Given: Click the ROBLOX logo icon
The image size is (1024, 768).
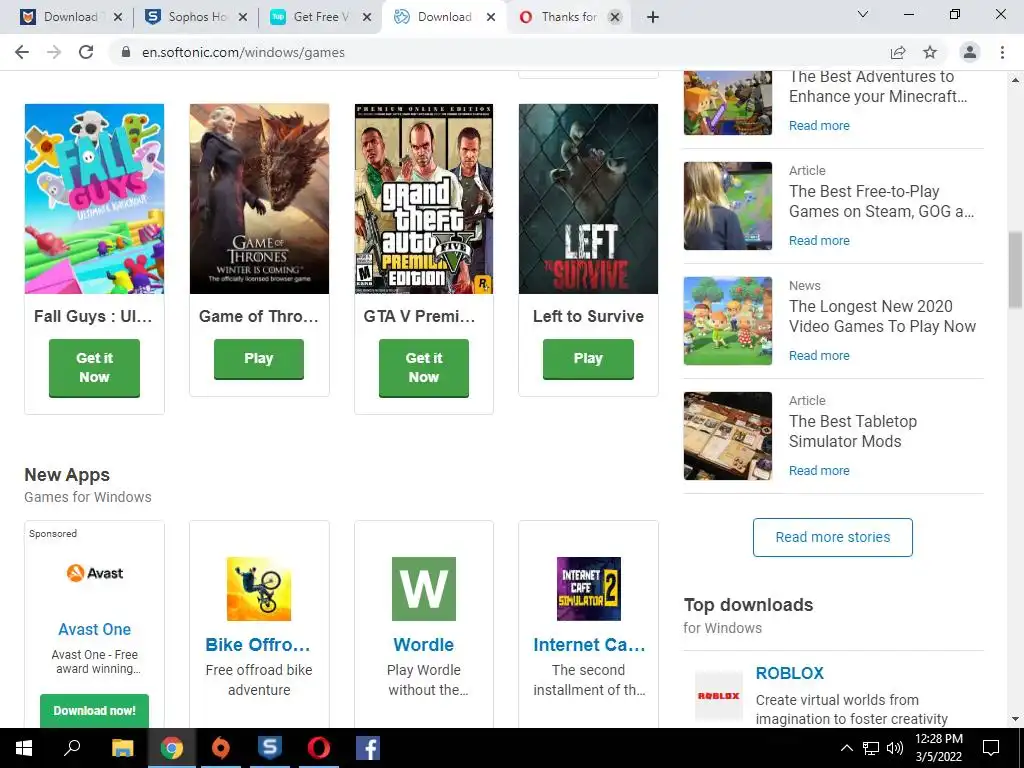Looking at the screenshot, I should (x=718, y=696).
